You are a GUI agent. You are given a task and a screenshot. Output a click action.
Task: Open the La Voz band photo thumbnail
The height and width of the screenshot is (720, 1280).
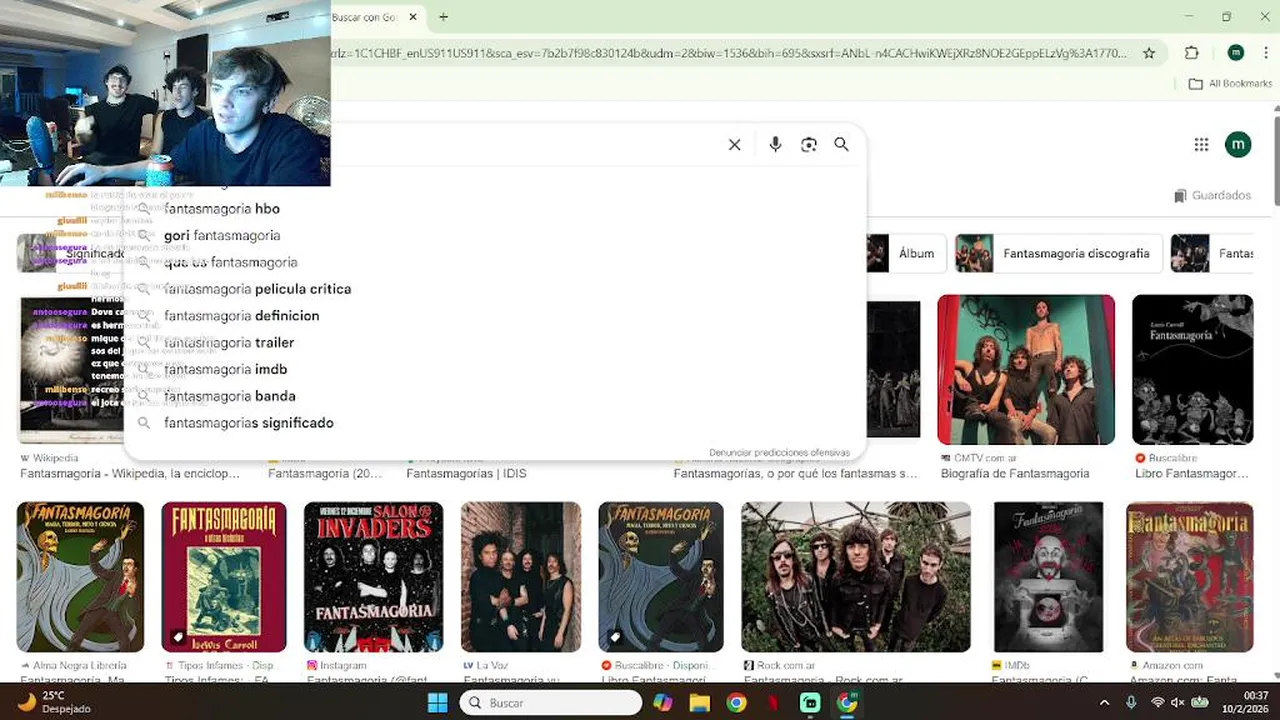coord(521,577)
